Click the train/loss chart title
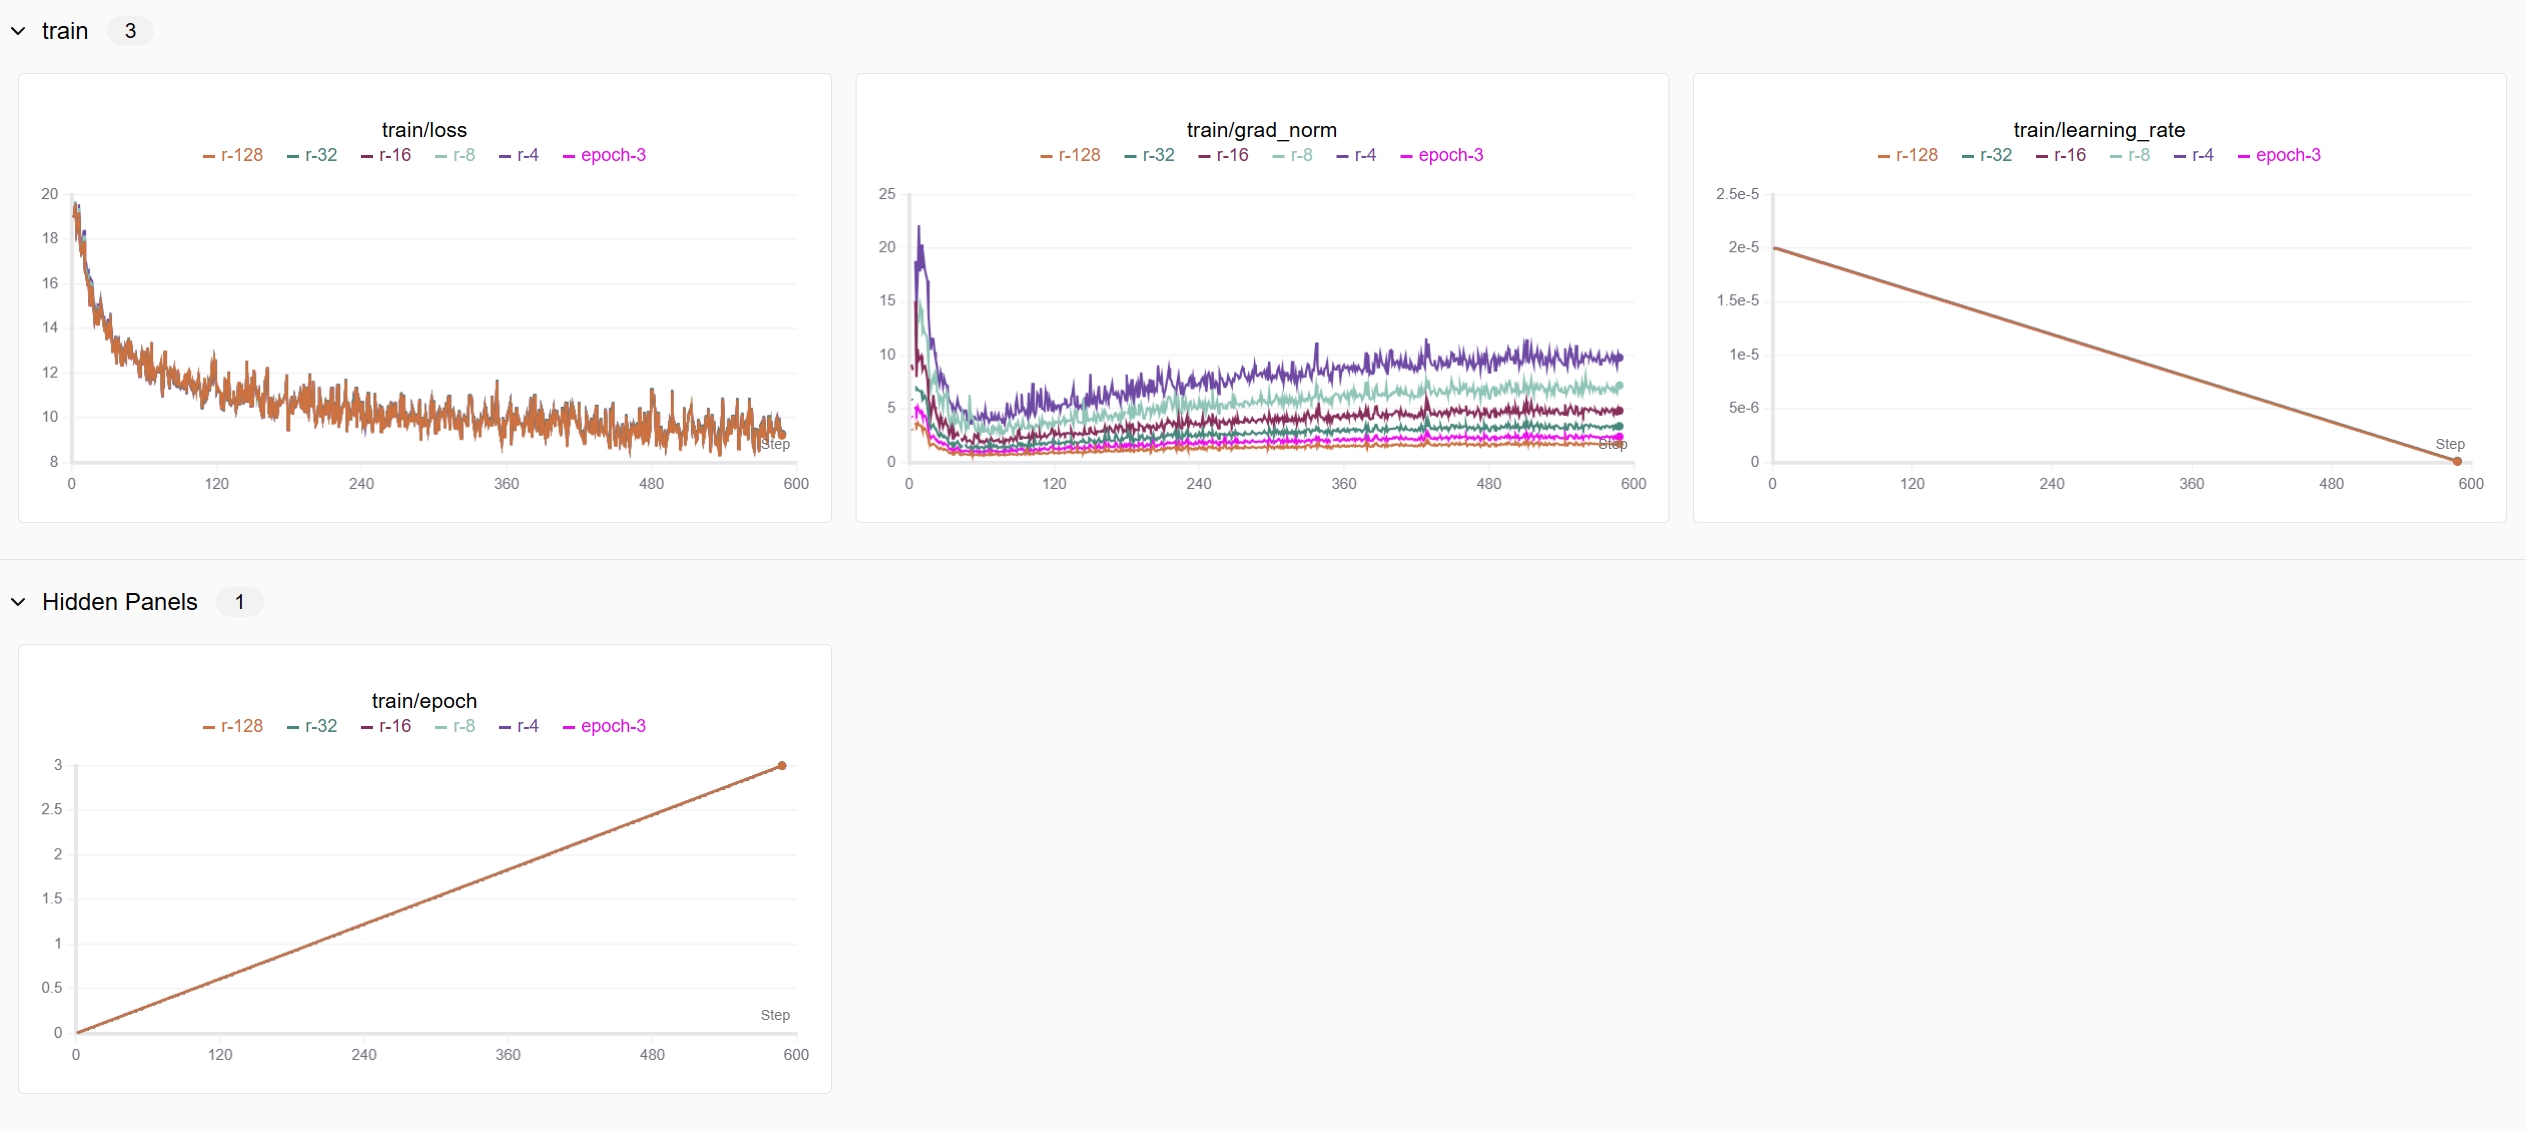Viewport: 2526px width, 1131px height. (x=424, y=130)
